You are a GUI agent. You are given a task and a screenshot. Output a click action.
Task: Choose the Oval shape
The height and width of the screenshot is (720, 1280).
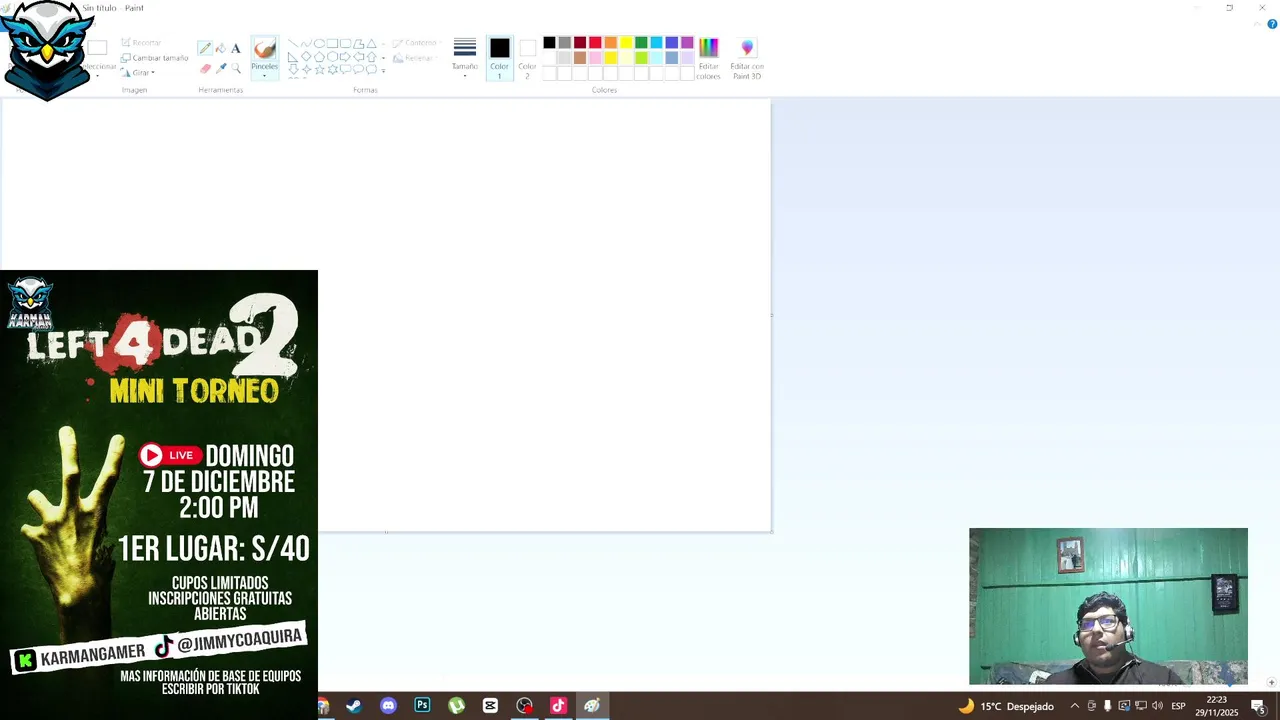pyautogui.click(x=319, y=44)
